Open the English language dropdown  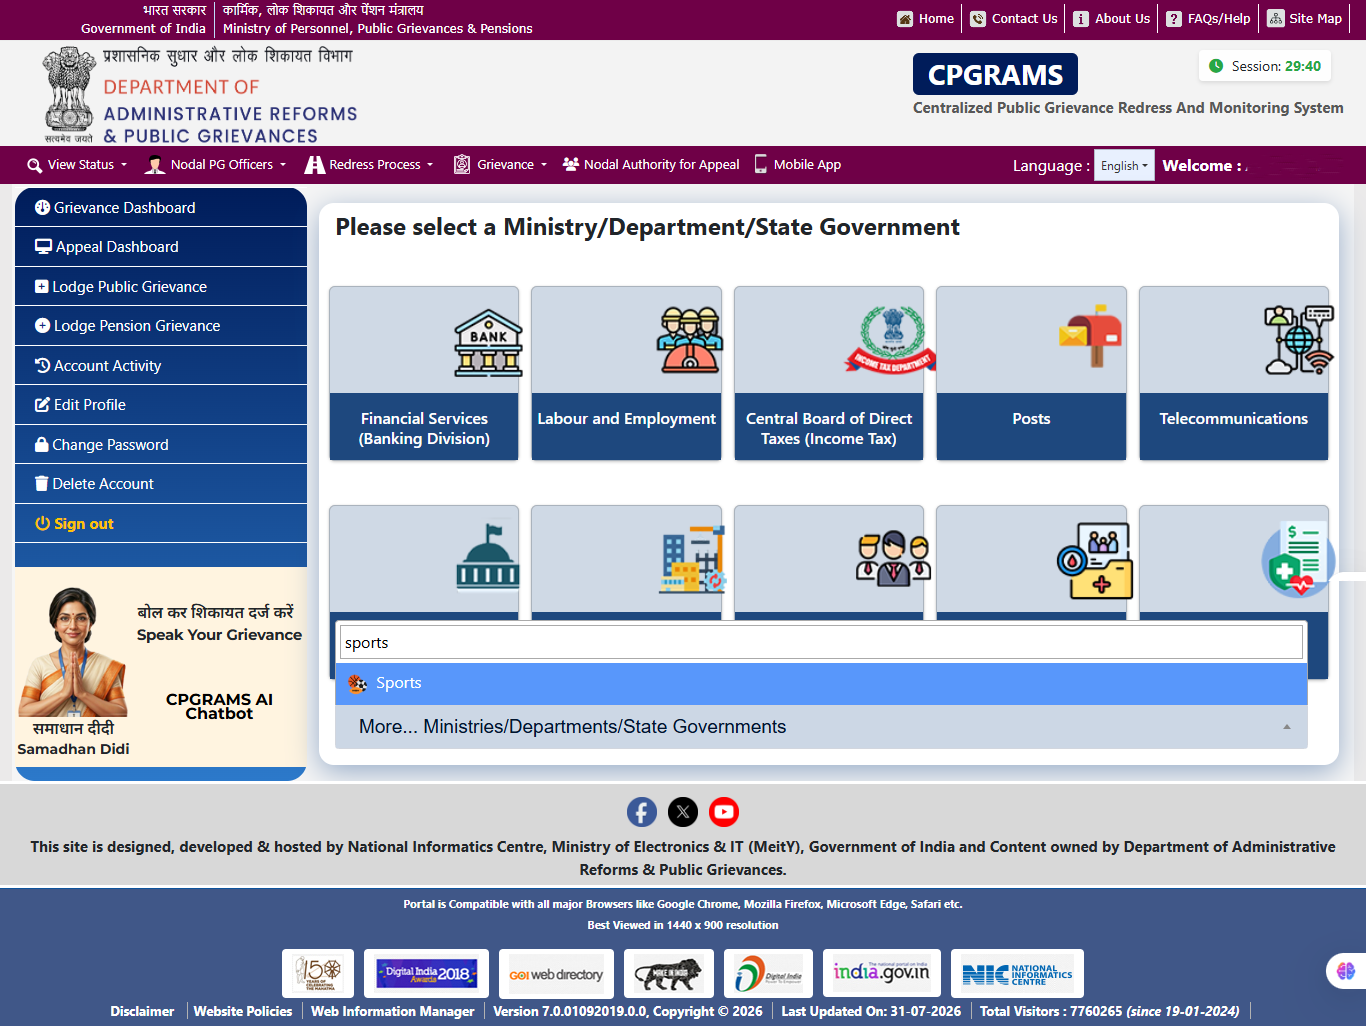point(1124,165)
